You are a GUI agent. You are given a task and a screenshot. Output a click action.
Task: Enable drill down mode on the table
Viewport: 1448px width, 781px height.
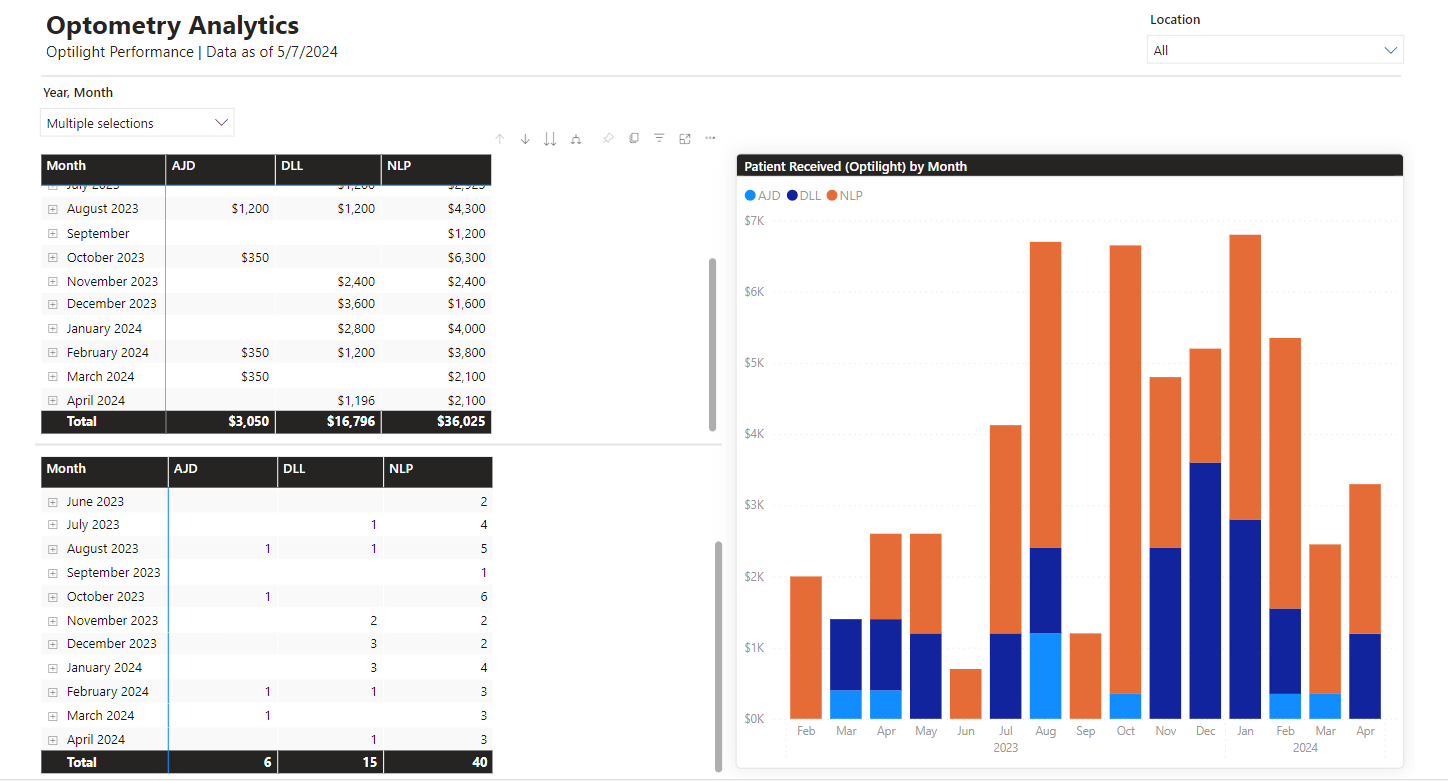[524, 138]
